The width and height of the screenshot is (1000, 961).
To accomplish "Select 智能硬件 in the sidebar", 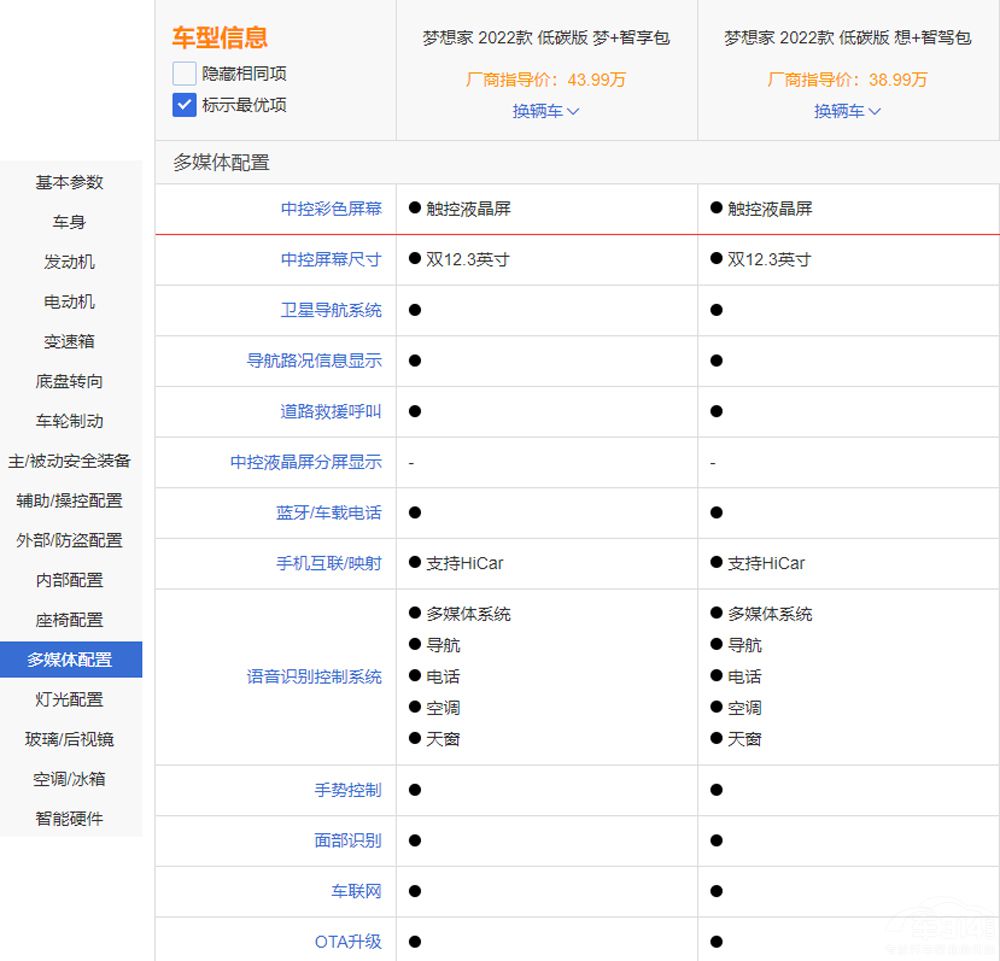I will tap(70, 819).
